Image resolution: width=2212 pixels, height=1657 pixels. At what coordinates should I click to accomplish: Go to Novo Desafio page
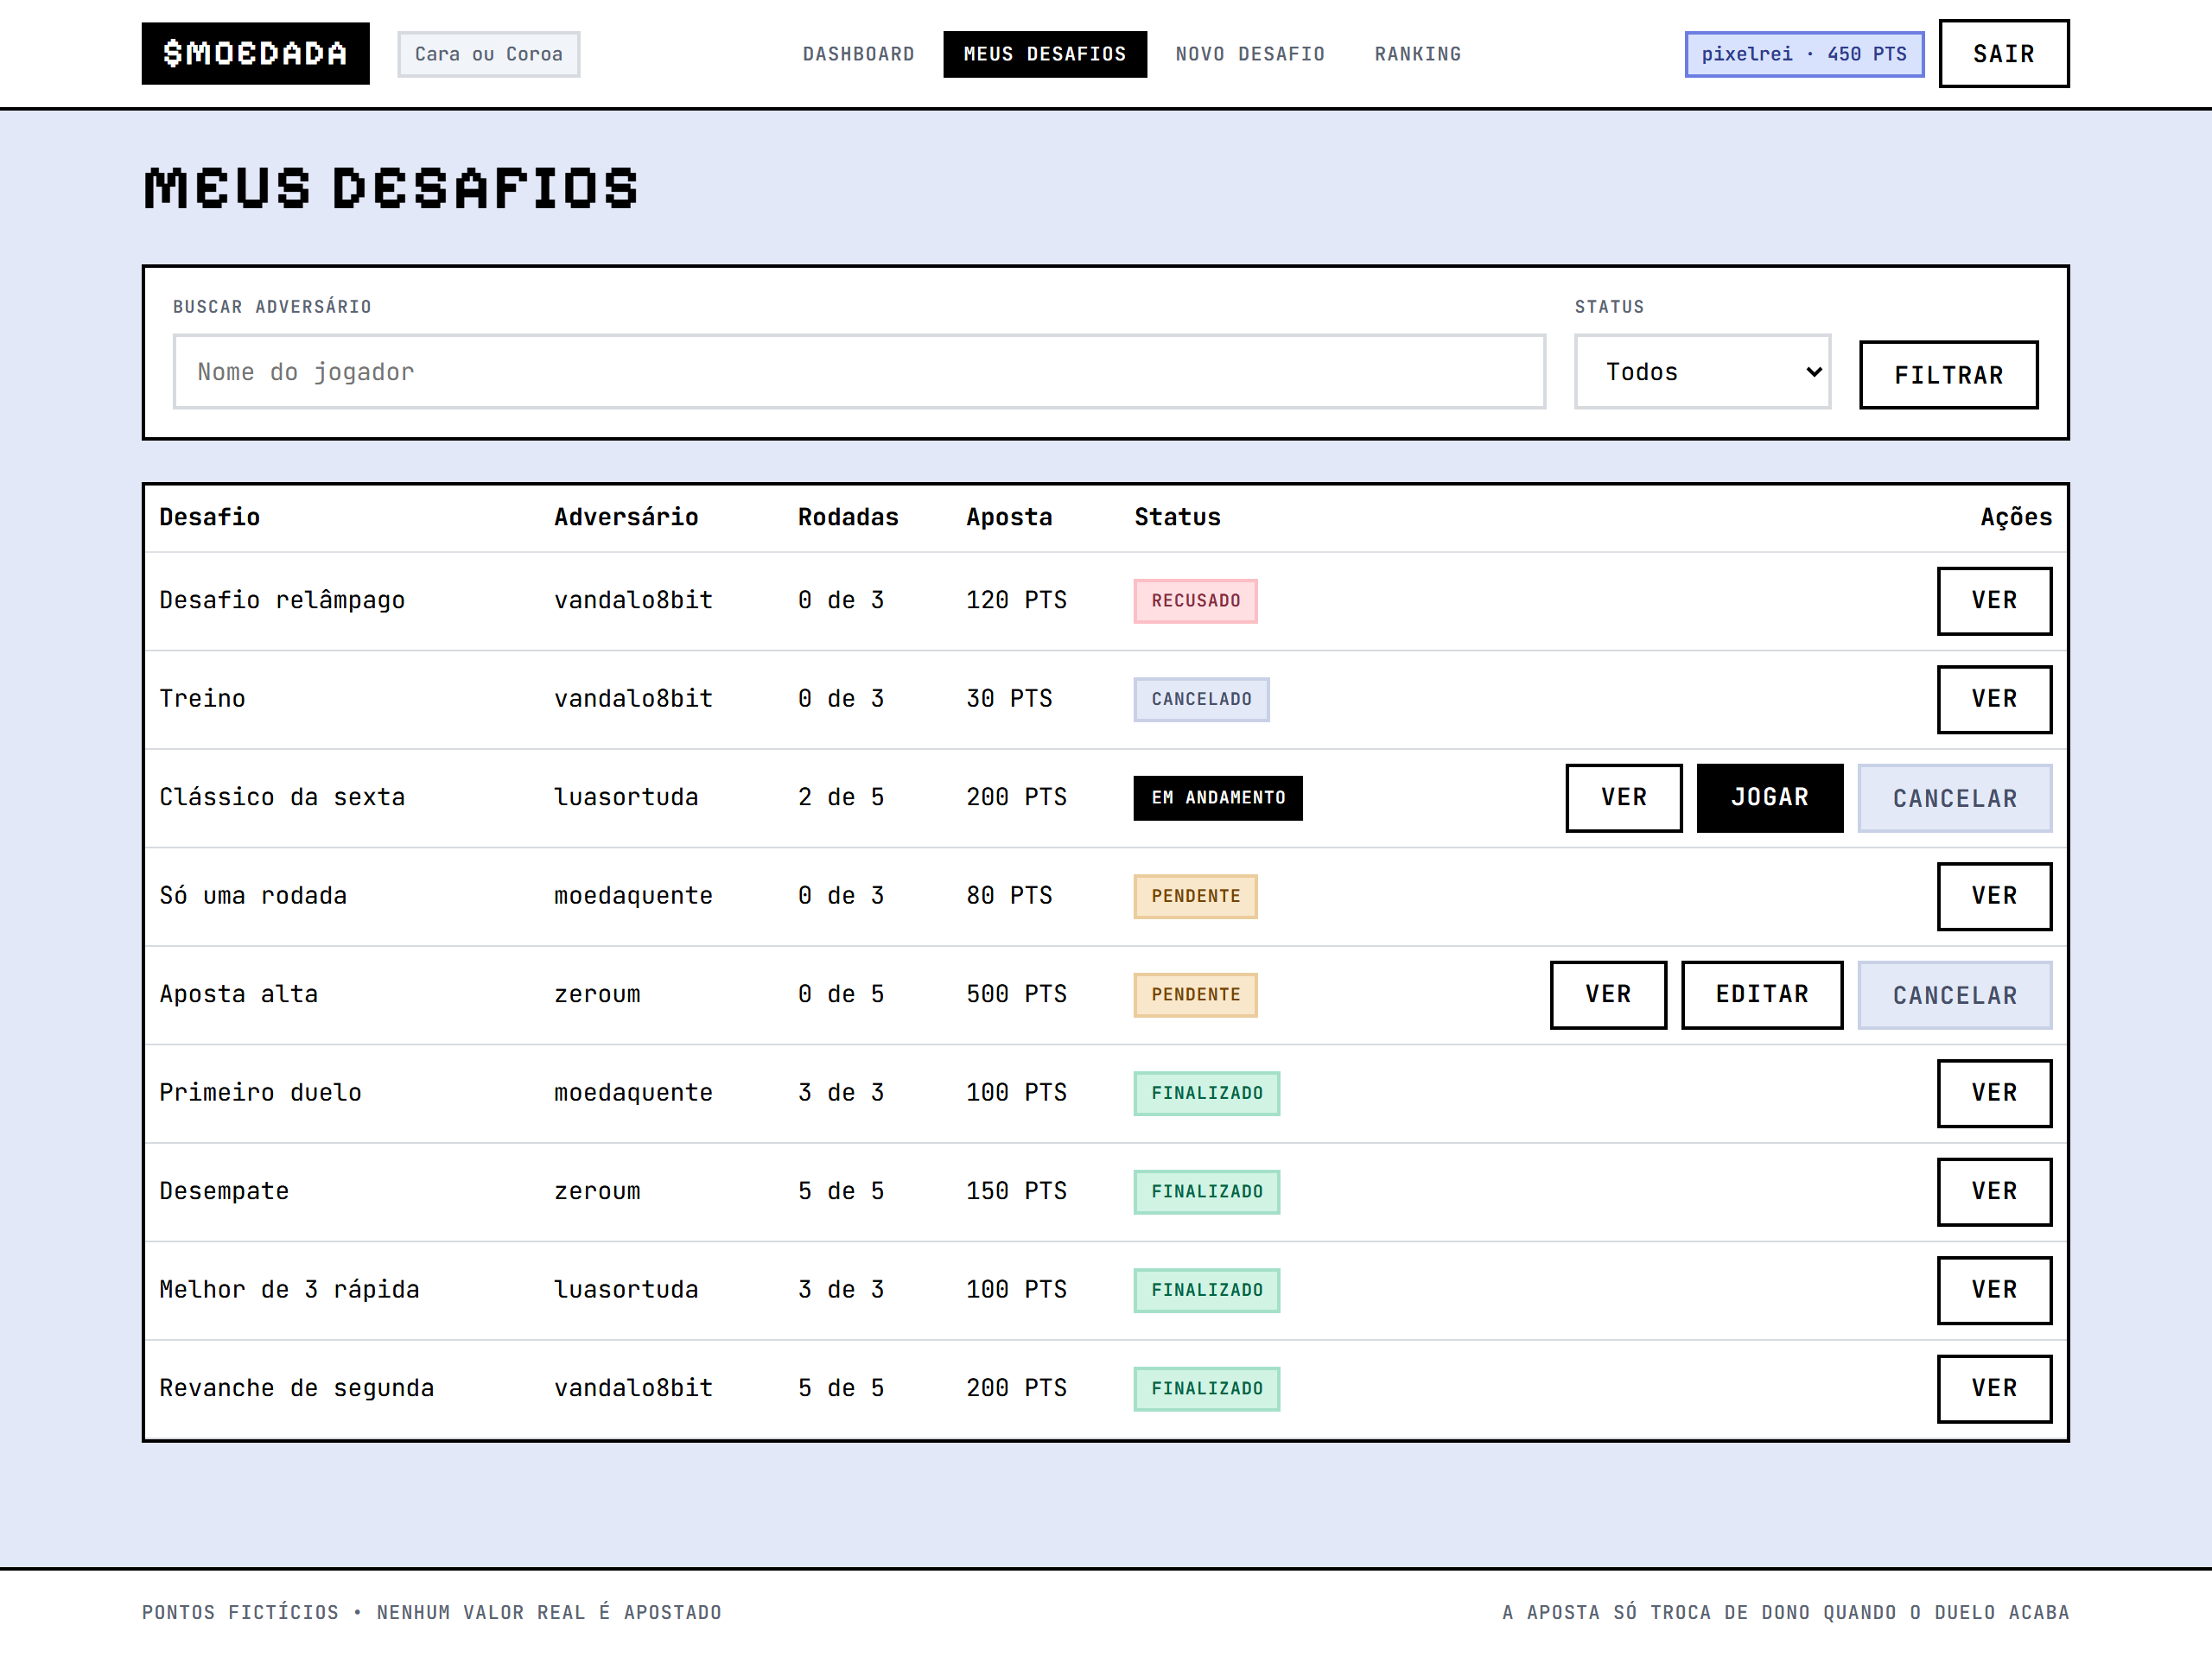click(x=1250, y=54)
